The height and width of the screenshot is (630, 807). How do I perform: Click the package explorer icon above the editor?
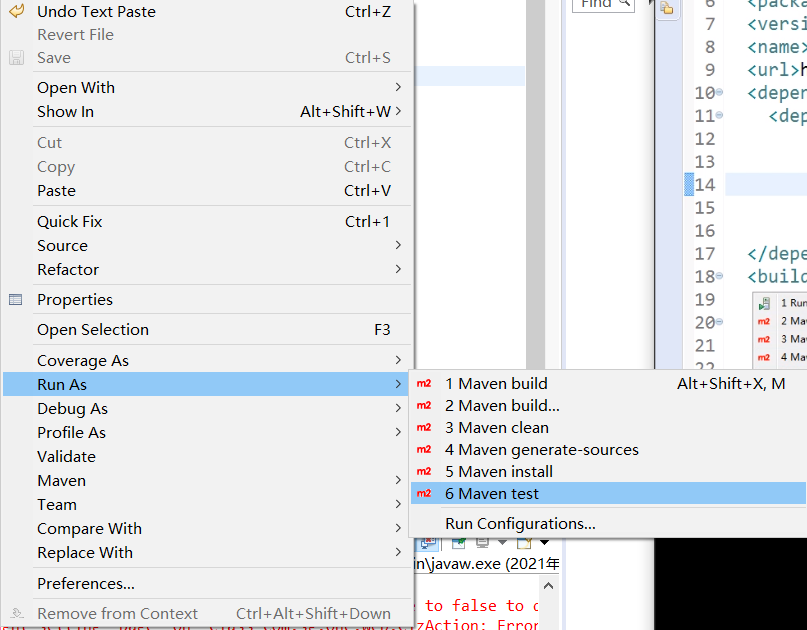point(667,8)
